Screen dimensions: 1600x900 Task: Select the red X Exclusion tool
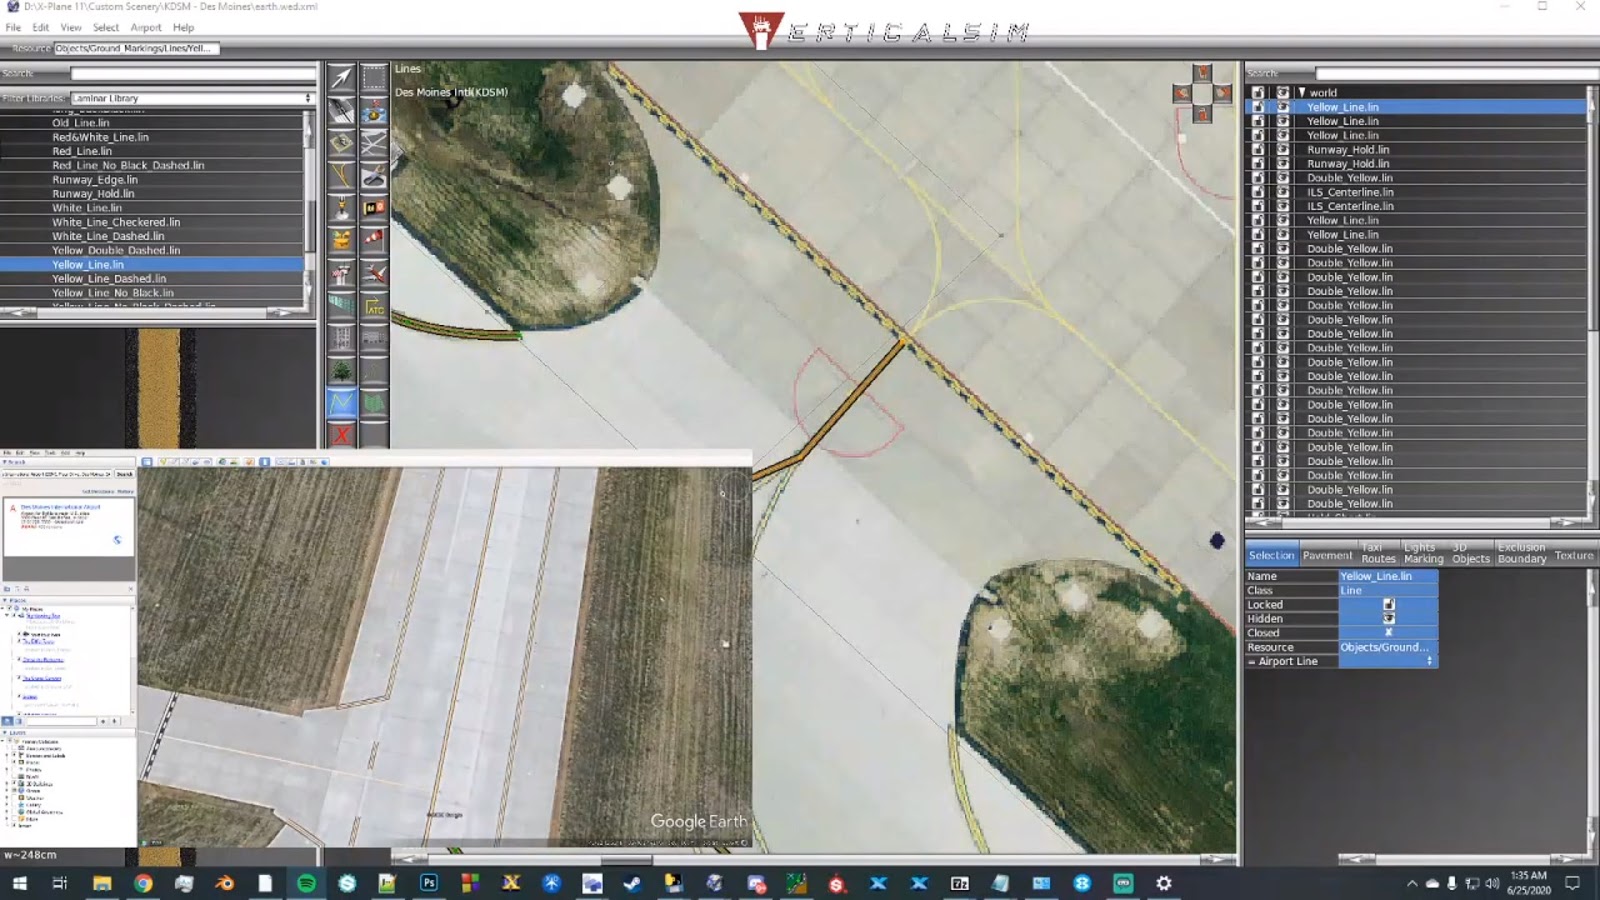tap(342, 435)
